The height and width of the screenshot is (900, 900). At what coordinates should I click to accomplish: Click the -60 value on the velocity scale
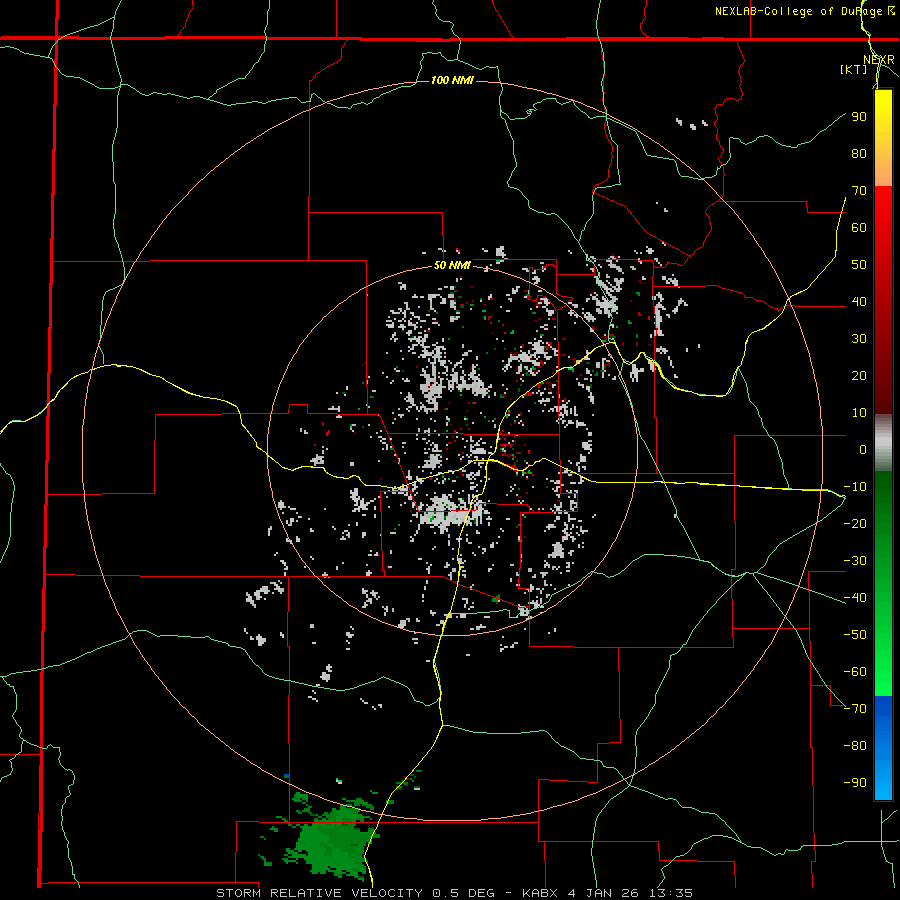click(855, 672)
